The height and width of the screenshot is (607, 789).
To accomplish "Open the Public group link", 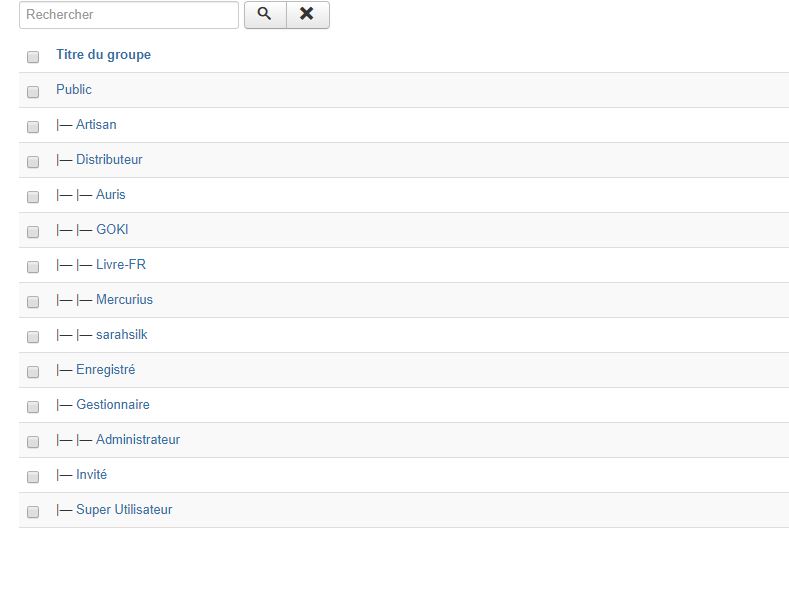I will point(74,90).
